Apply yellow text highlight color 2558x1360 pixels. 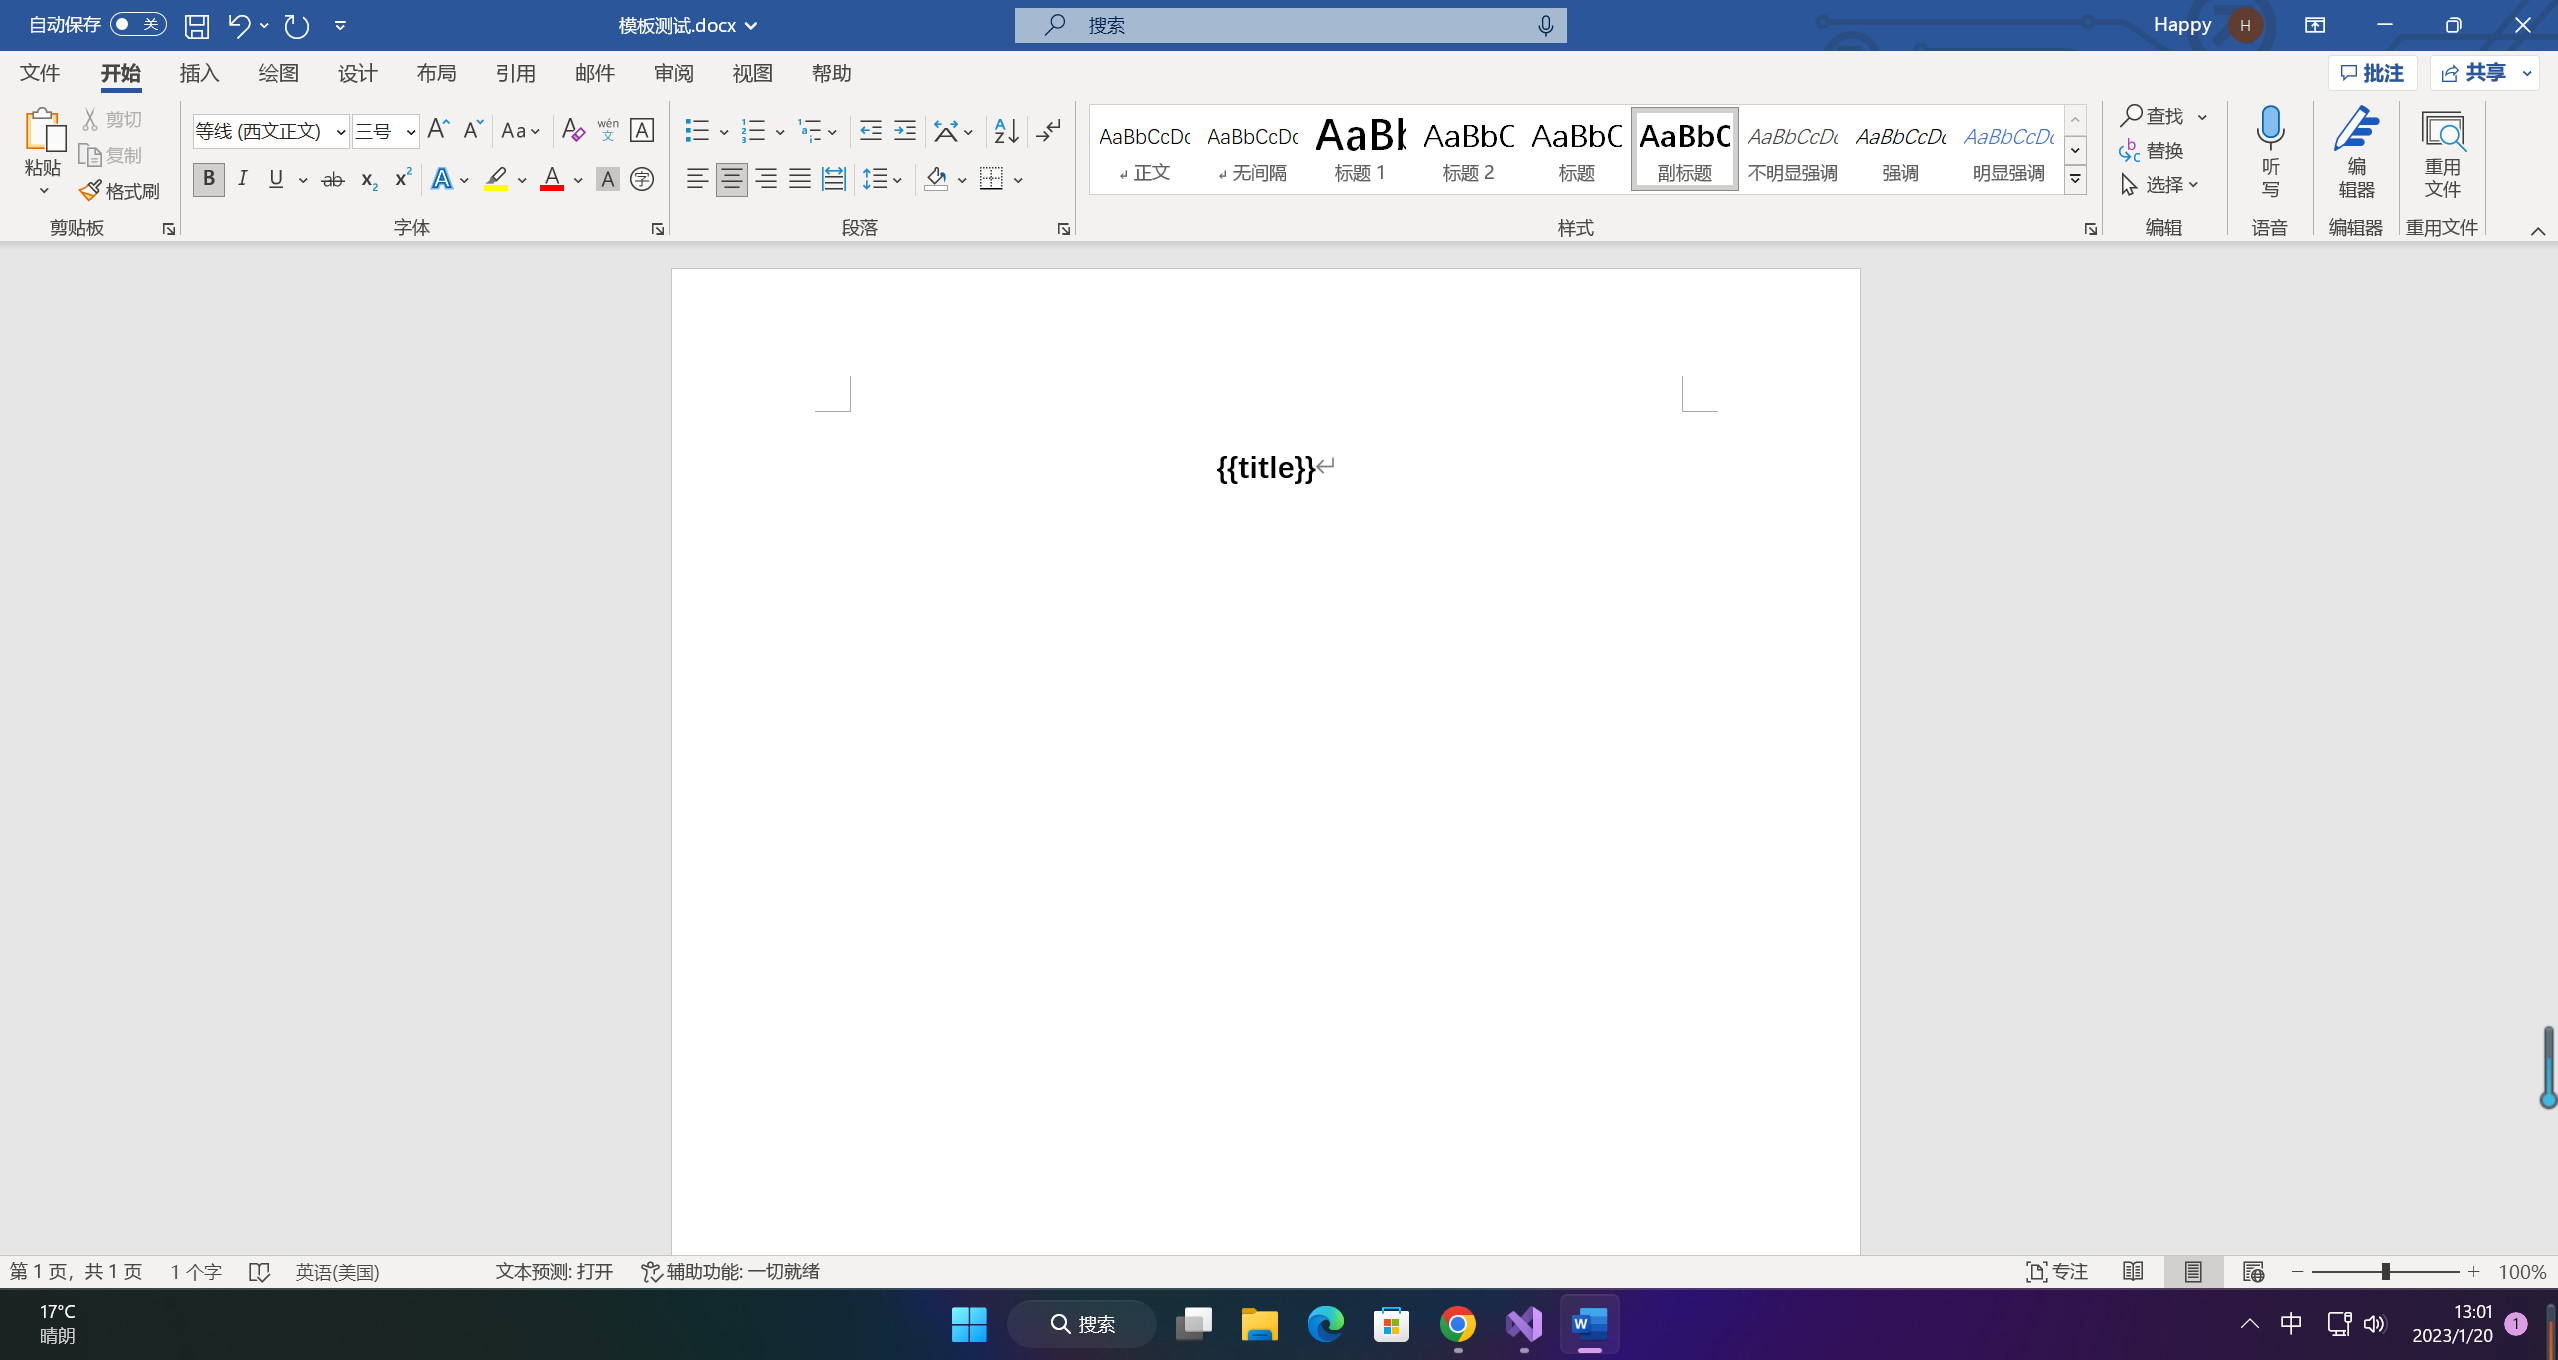tap(496, 179)
